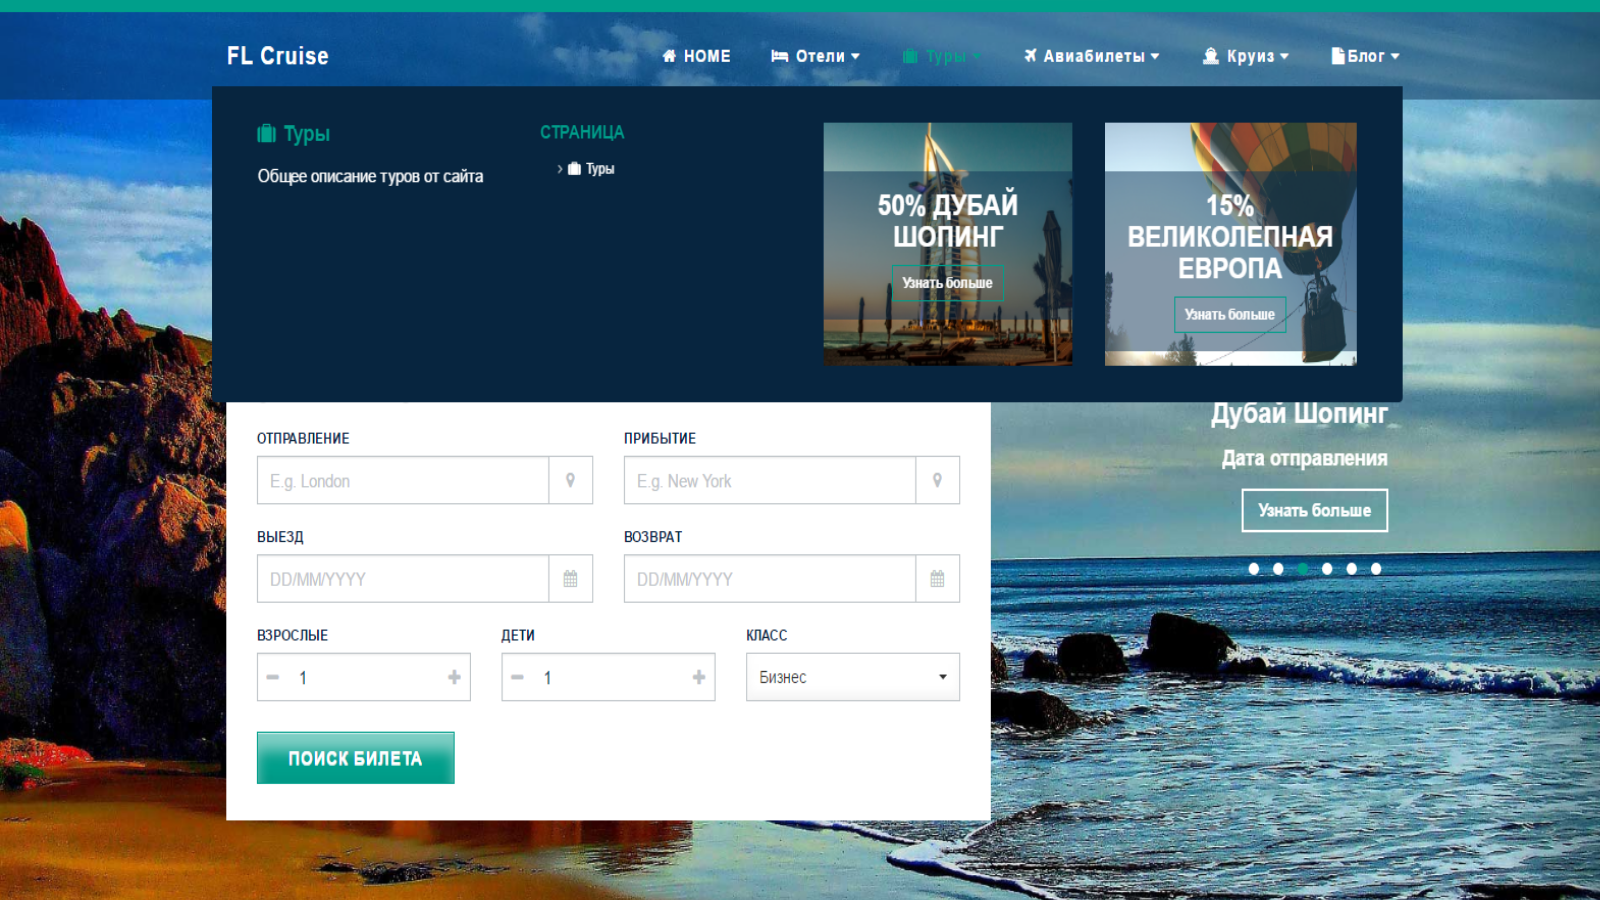Expand the Блог caret arrow
1600x900 pixels.
click(x=1395, y=57)
